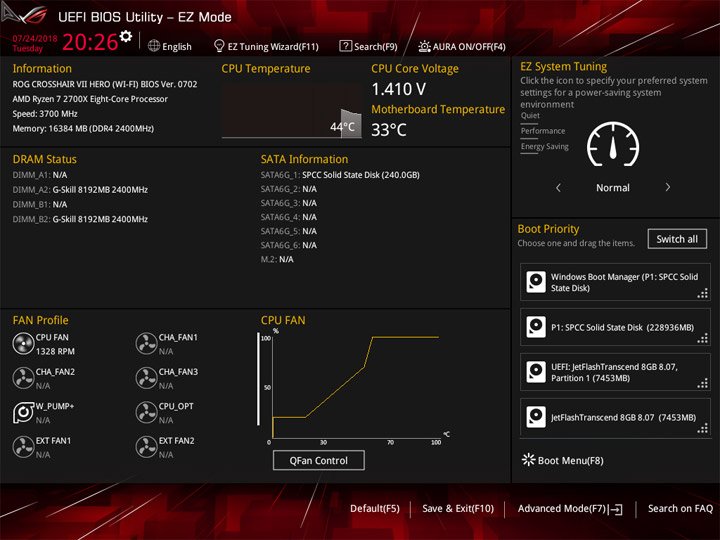This screenshot has height=540, width=720.
Task: Click the M.2: N/A entry
Action: tap(277, 259)
